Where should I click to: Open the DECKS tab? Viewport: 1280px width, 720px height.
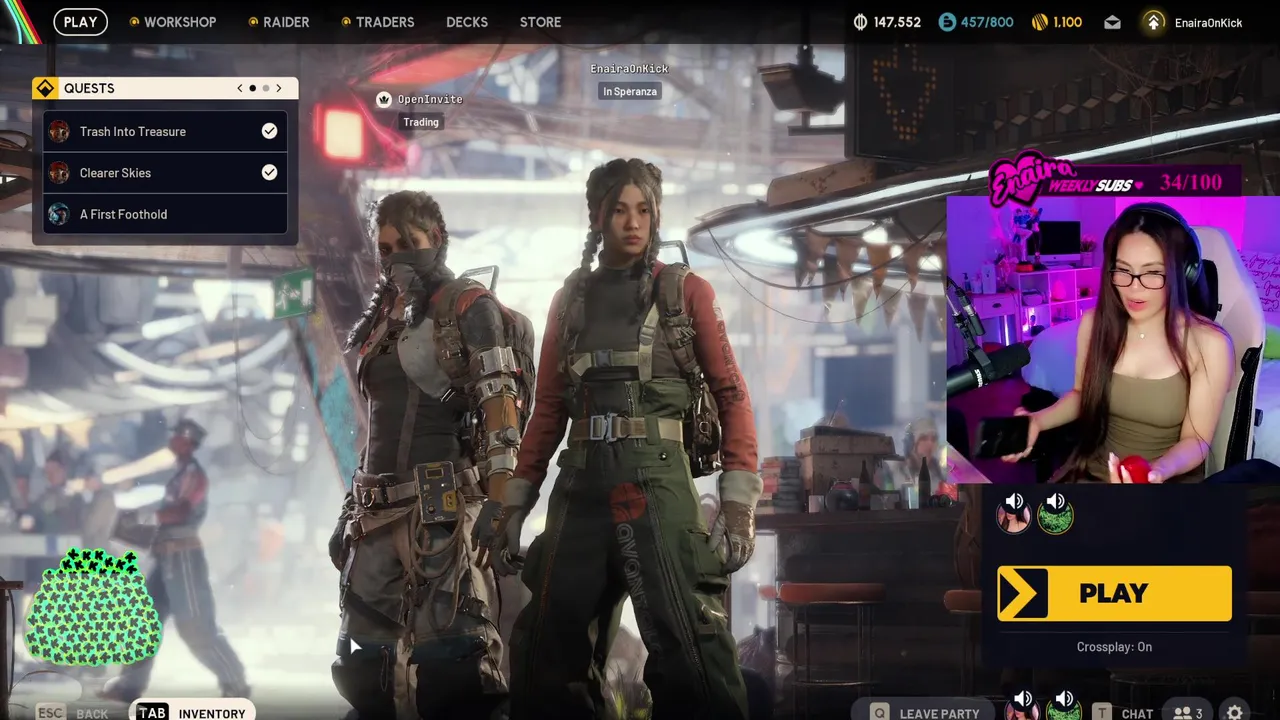point(467,22)
